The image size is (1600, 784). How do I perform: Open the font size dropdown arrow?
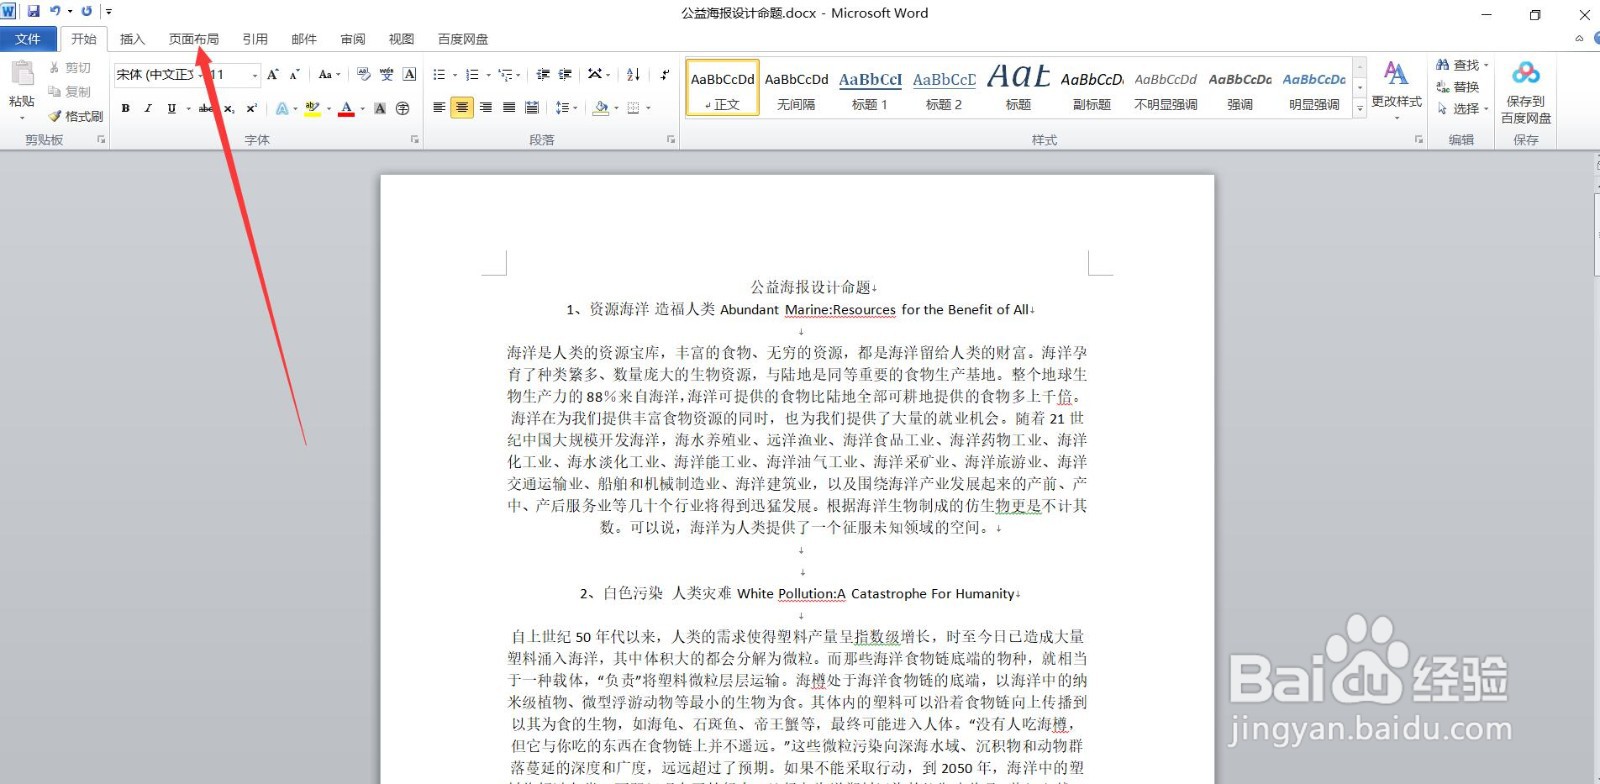255,75
